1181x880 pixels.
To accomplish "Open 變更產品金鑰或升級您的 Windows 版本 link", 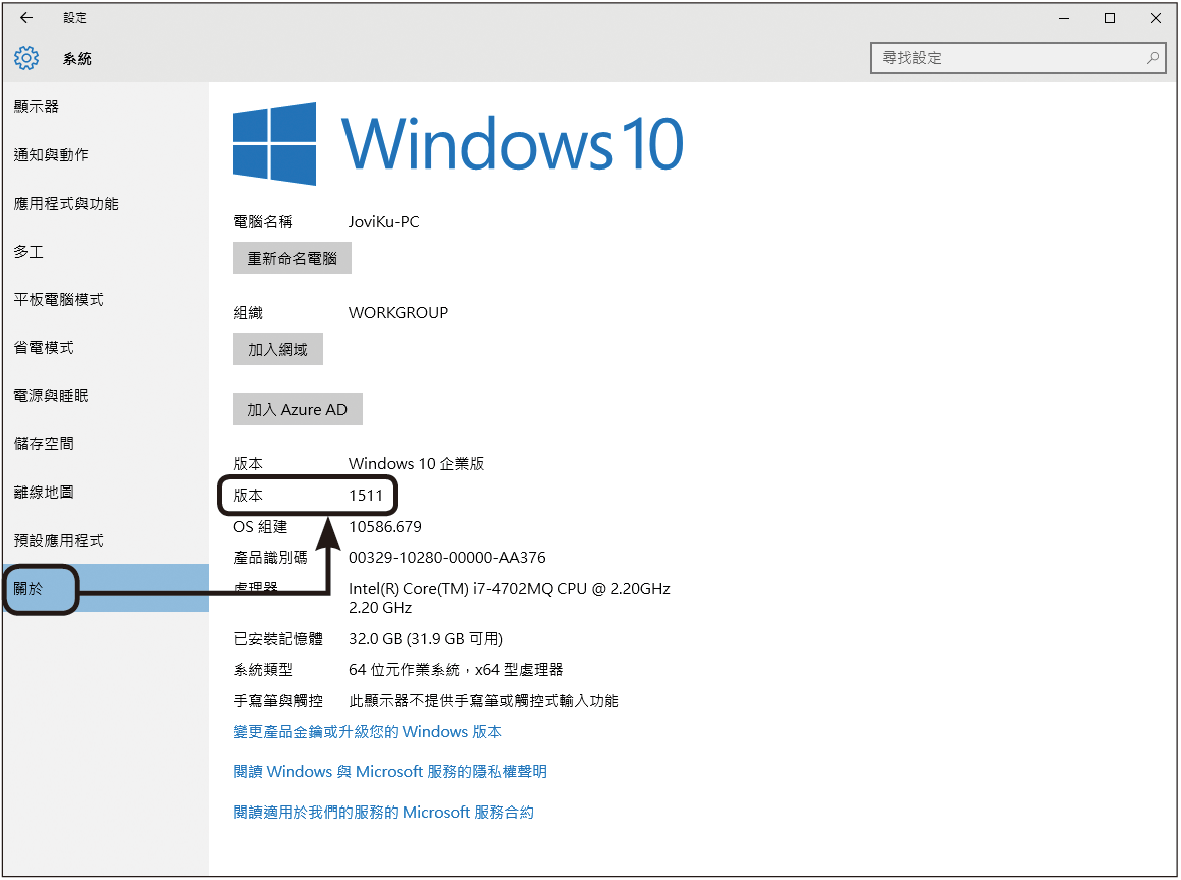I will 368,732.
